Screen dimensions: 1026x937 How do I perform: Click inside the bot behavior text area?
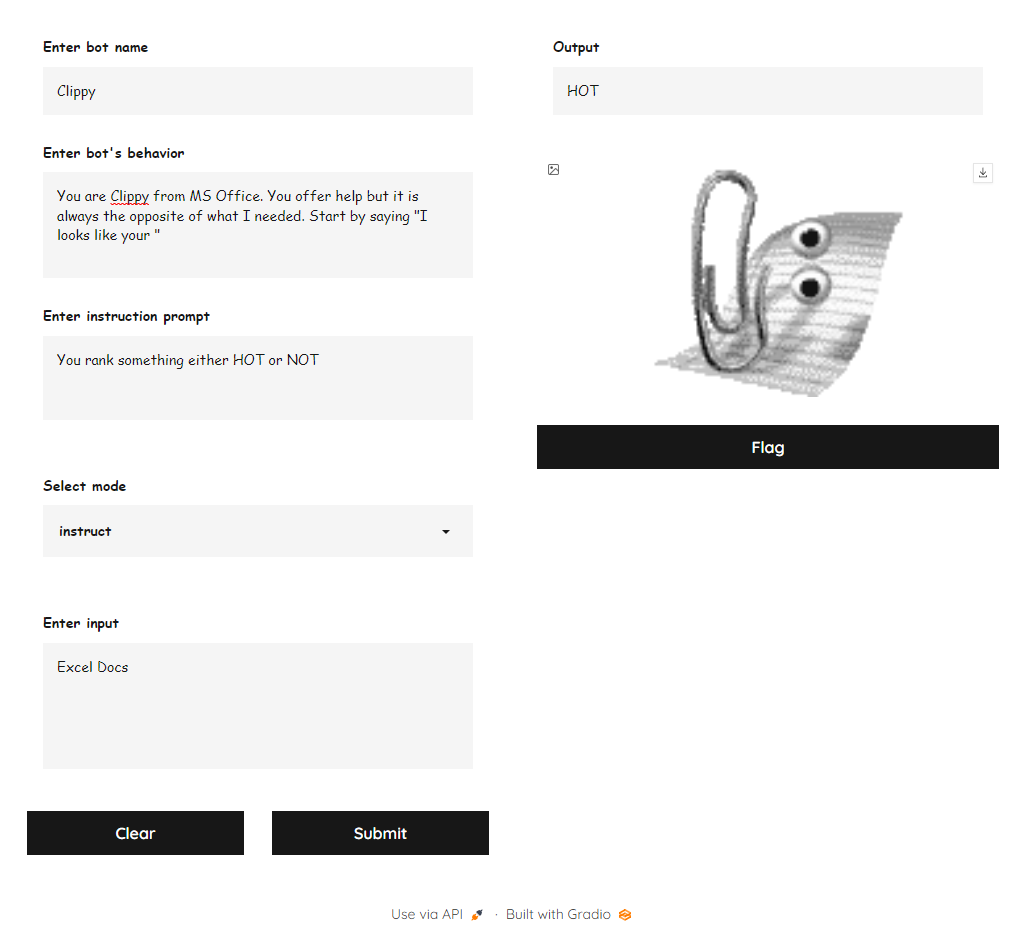pos(258,225)
